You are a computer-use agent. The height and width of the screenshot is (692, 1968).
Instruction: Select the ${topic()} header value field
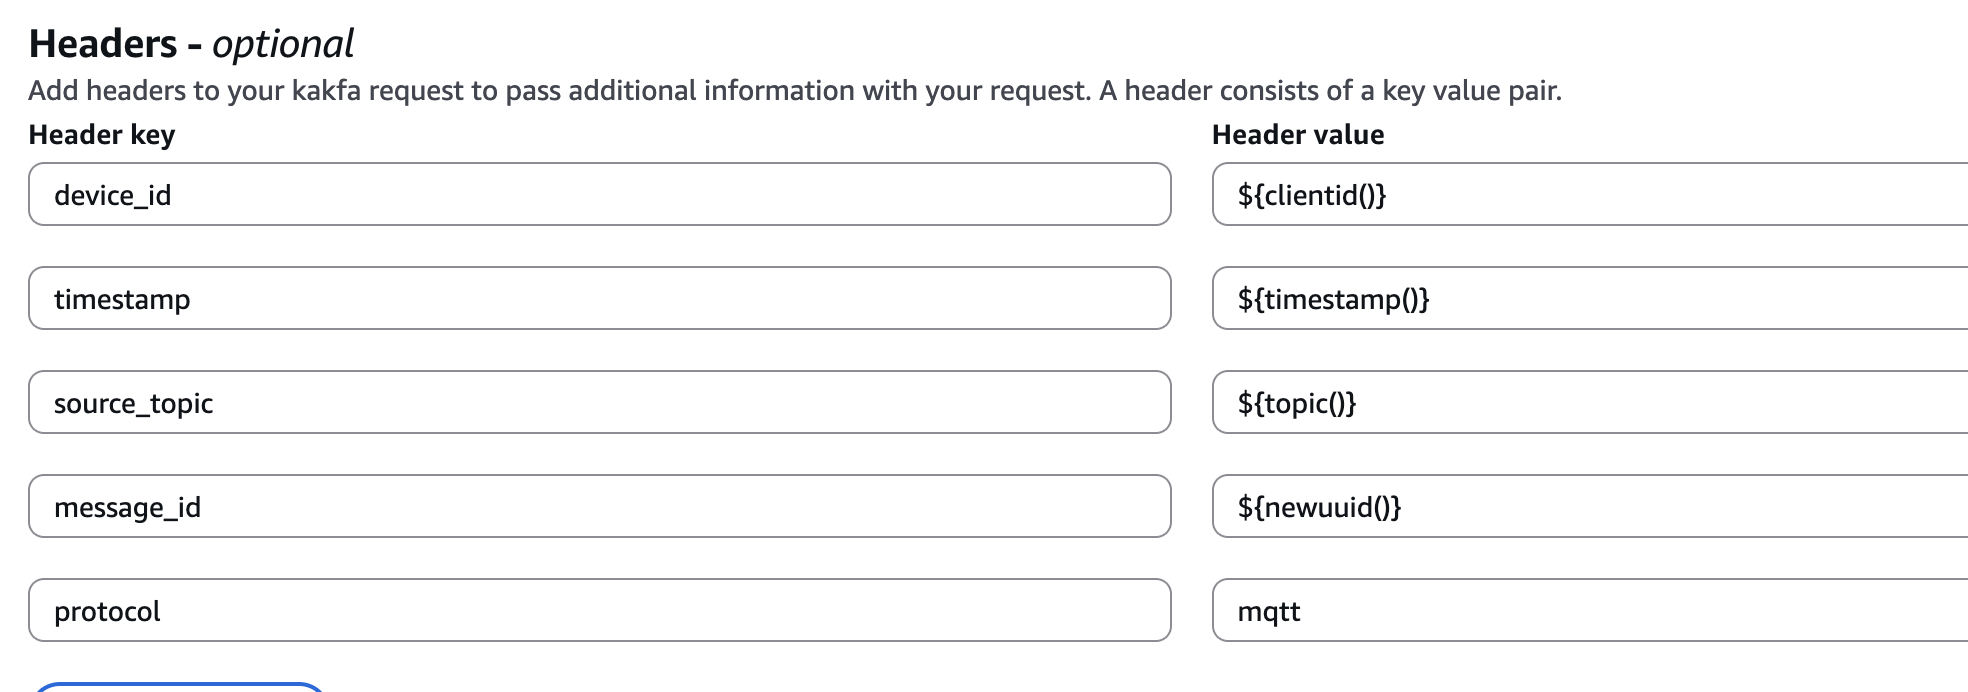click(1588, 402)
